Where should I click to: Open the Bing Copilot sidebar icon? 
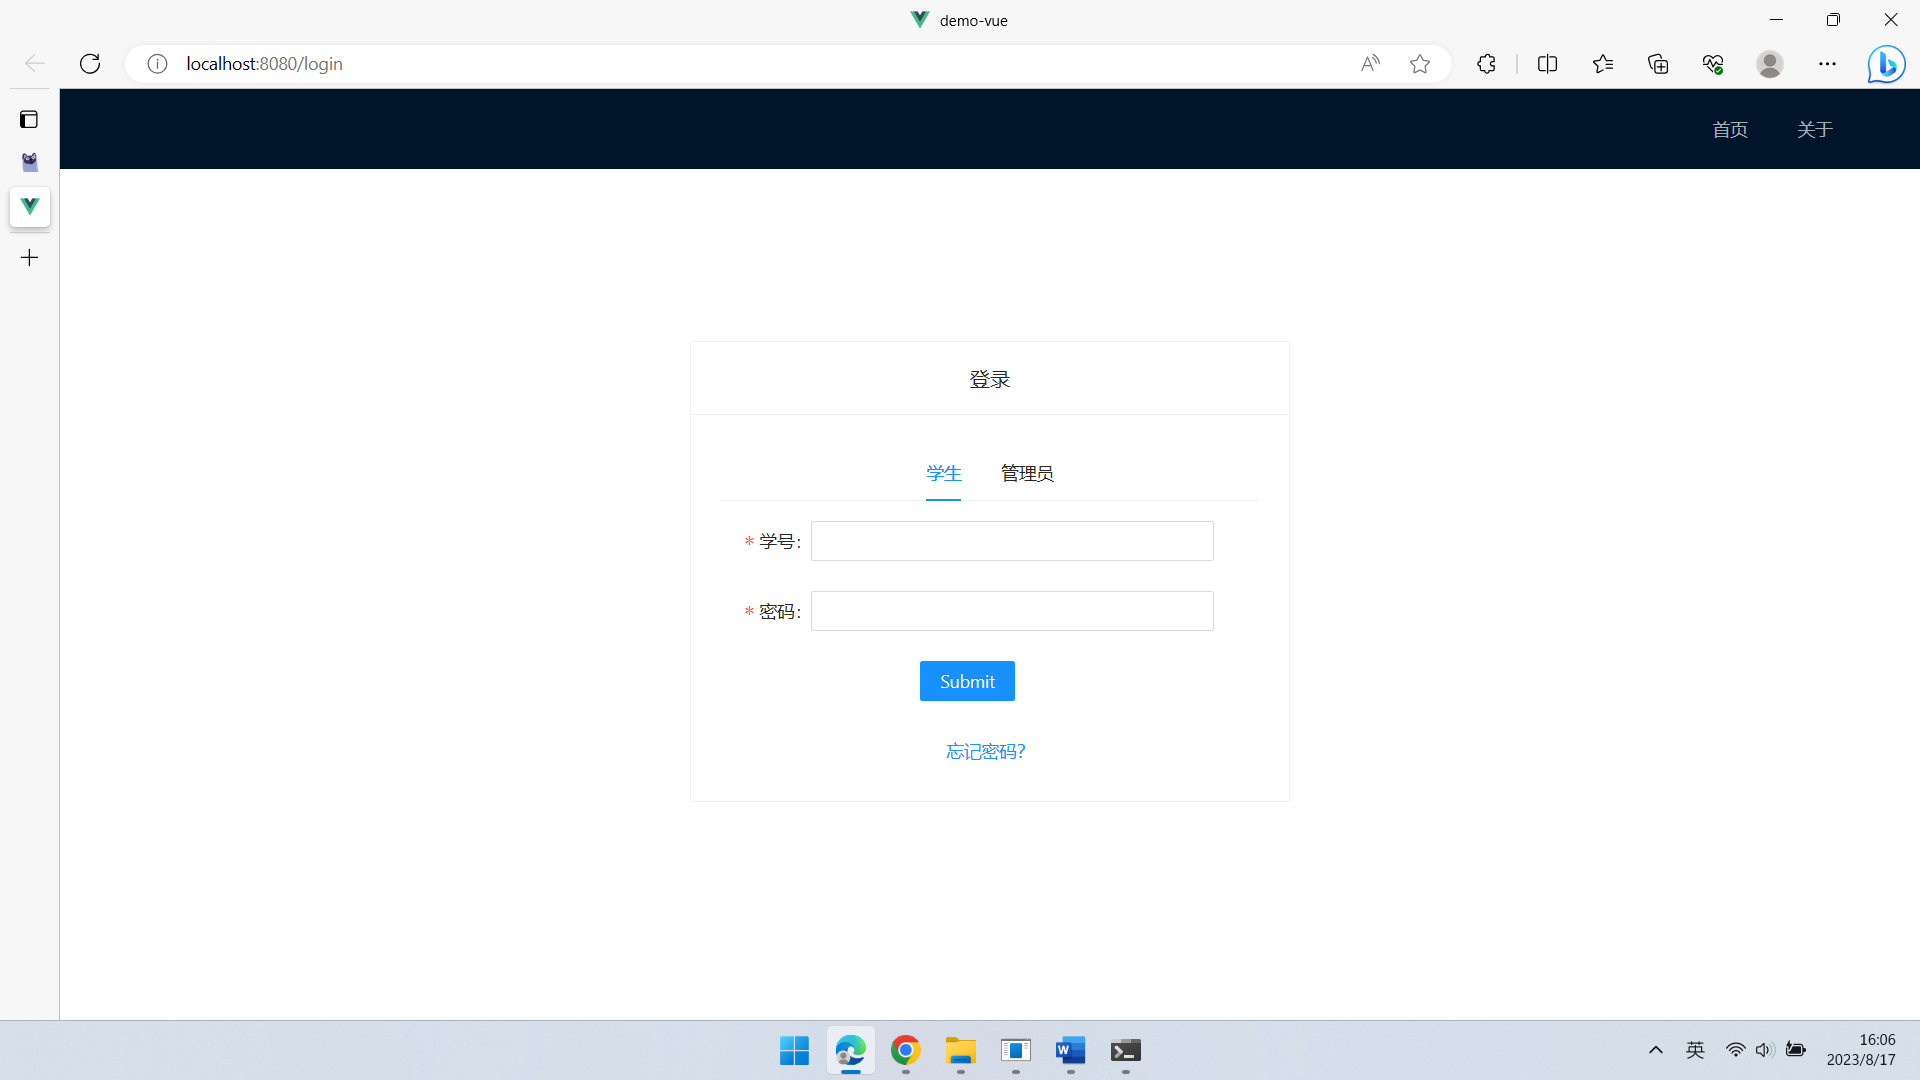pyautogui.click(x=1886, y=64)
